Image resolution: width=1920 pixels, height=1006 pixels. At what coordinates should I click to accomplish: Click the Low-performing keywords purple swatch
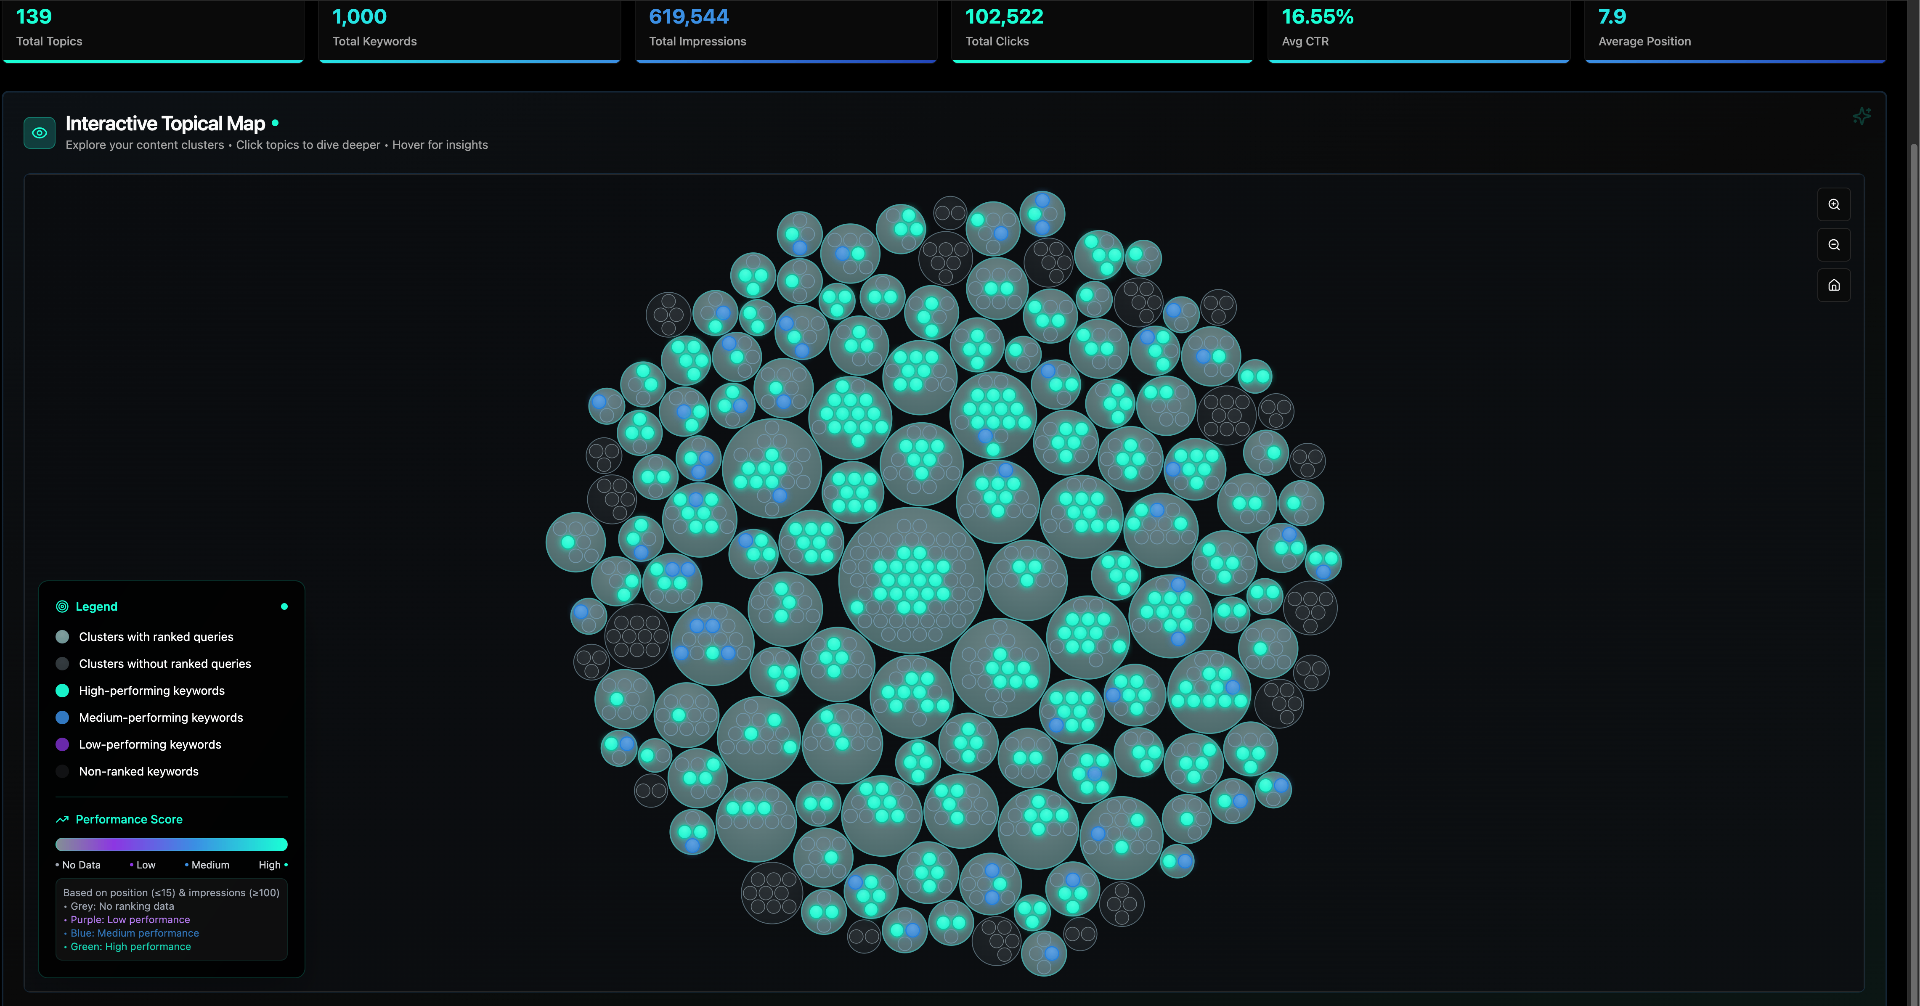[x=62, y=745]
